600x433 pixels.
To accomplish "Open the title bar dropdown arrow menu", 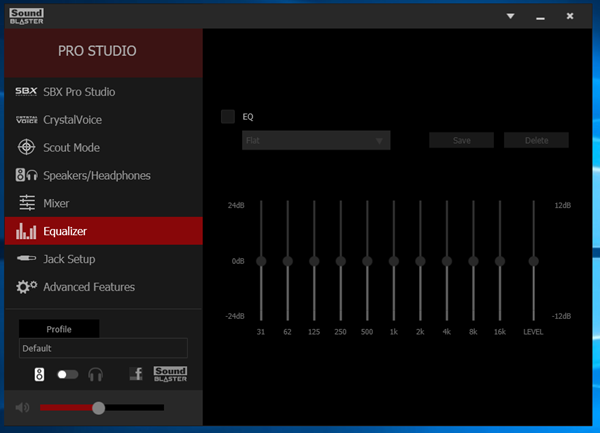I will [x=510, y=16].
